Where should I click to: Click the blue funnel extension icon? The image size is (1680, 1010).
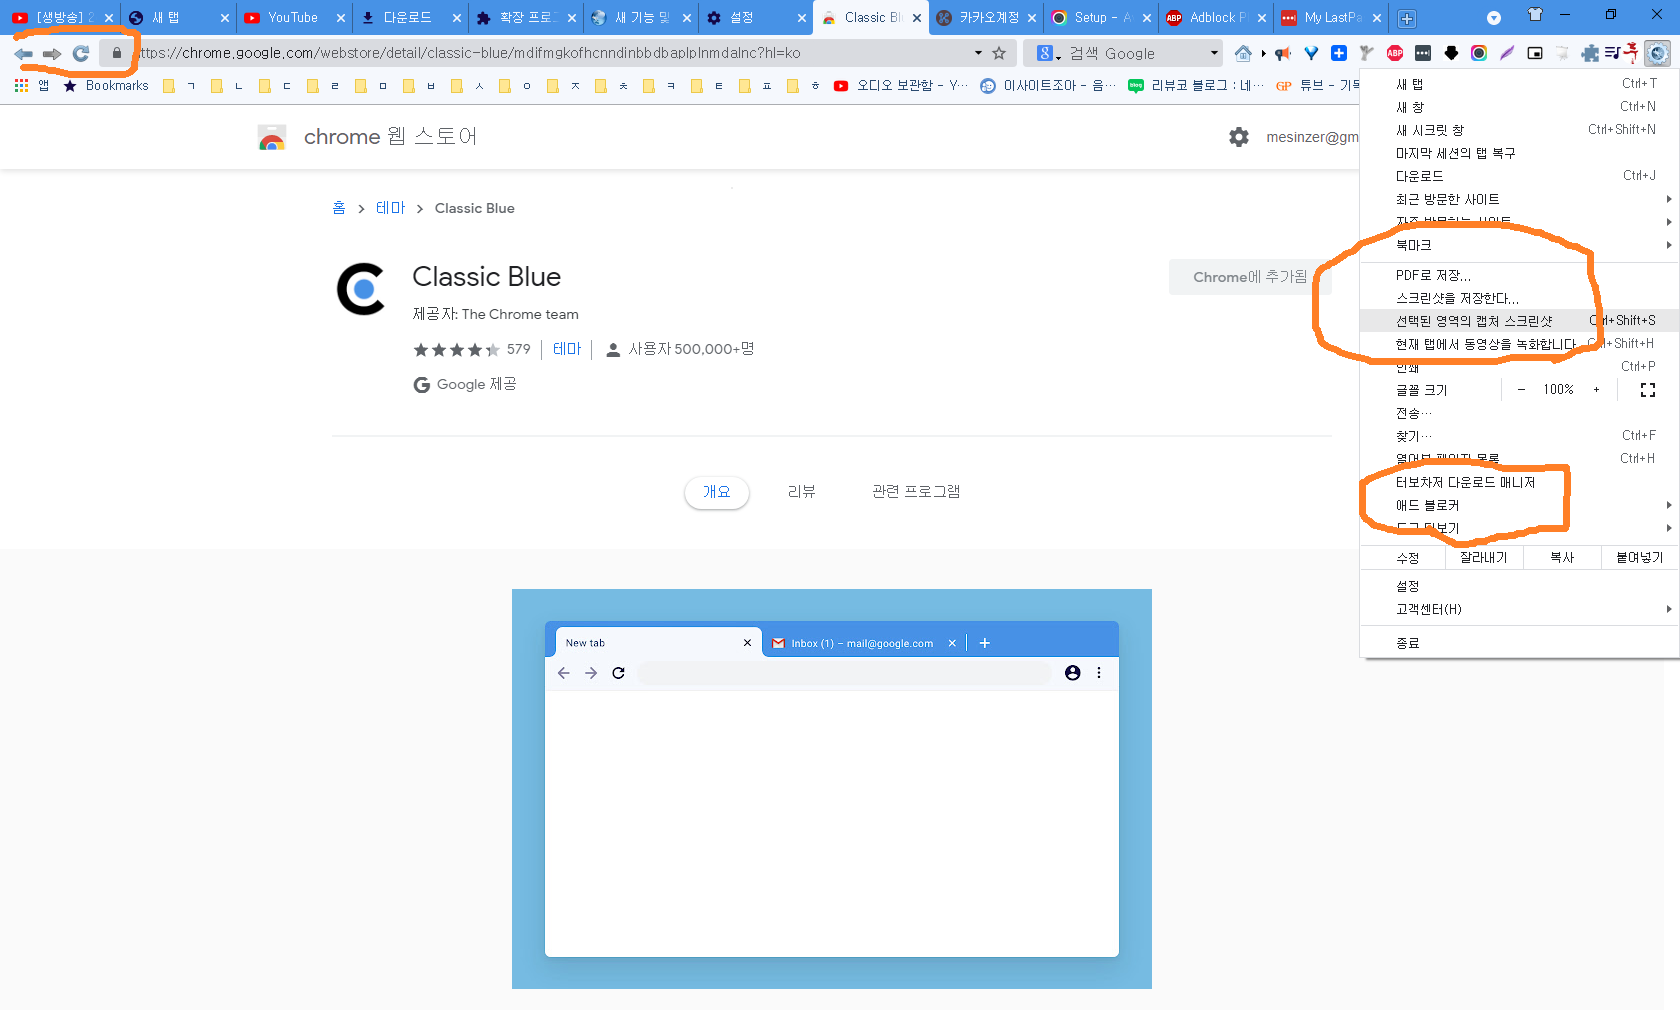pos(1311,53)
